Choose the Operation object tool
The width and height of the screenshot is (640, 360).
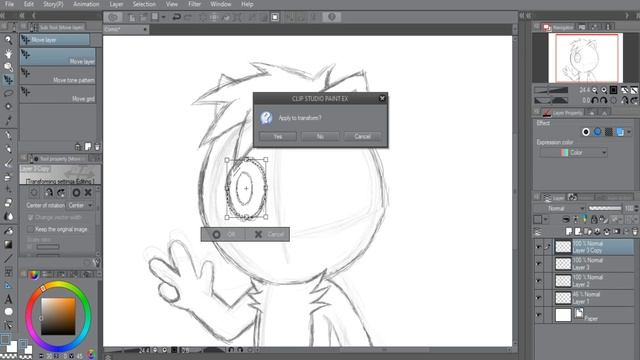pyautogui.click(x=8, y=67)
